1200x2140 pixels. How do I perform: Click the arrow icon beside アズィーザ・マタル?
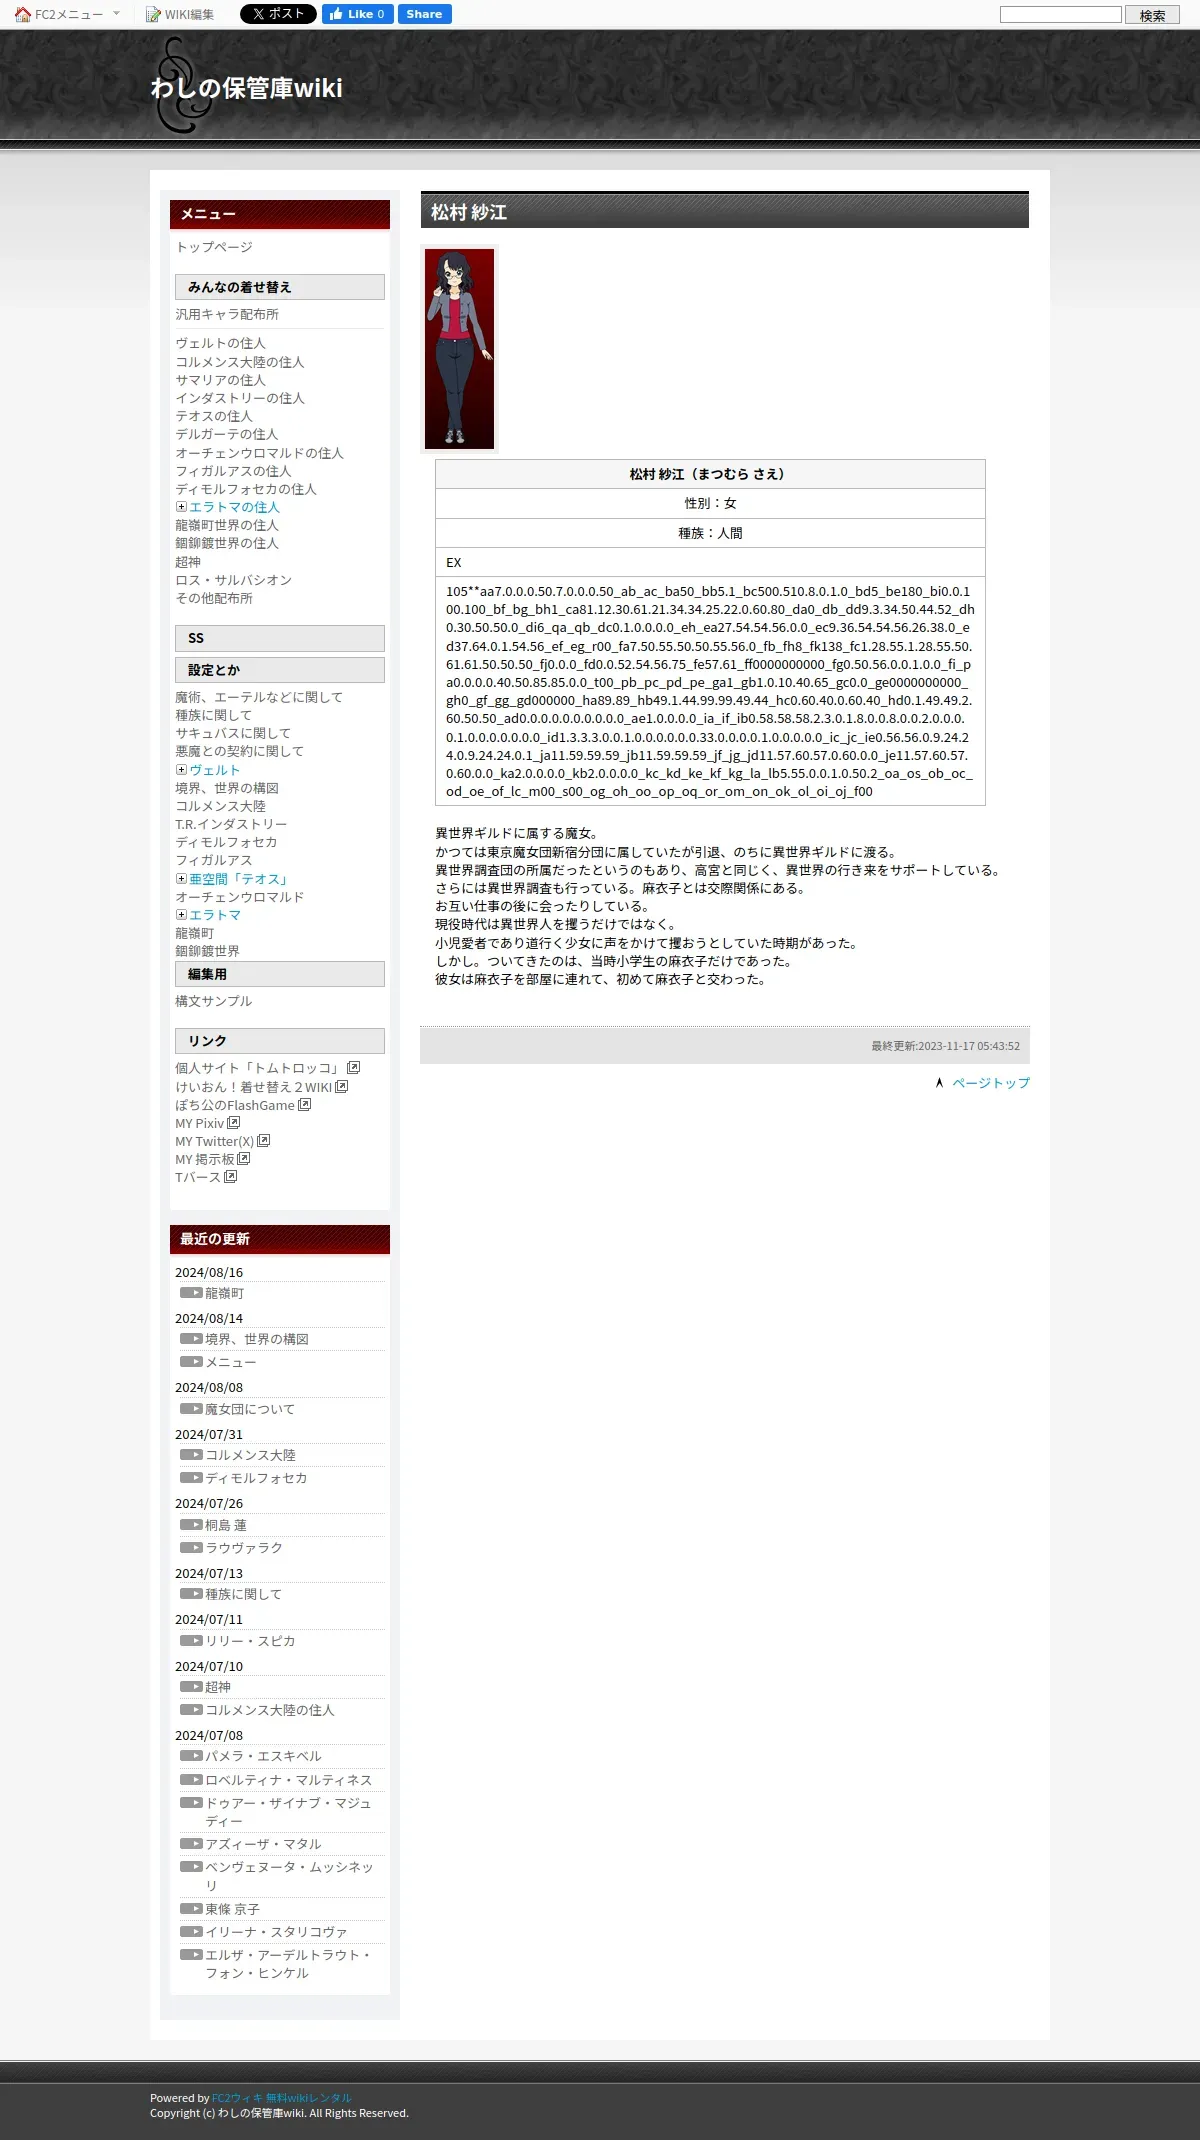coord(191,1844)
